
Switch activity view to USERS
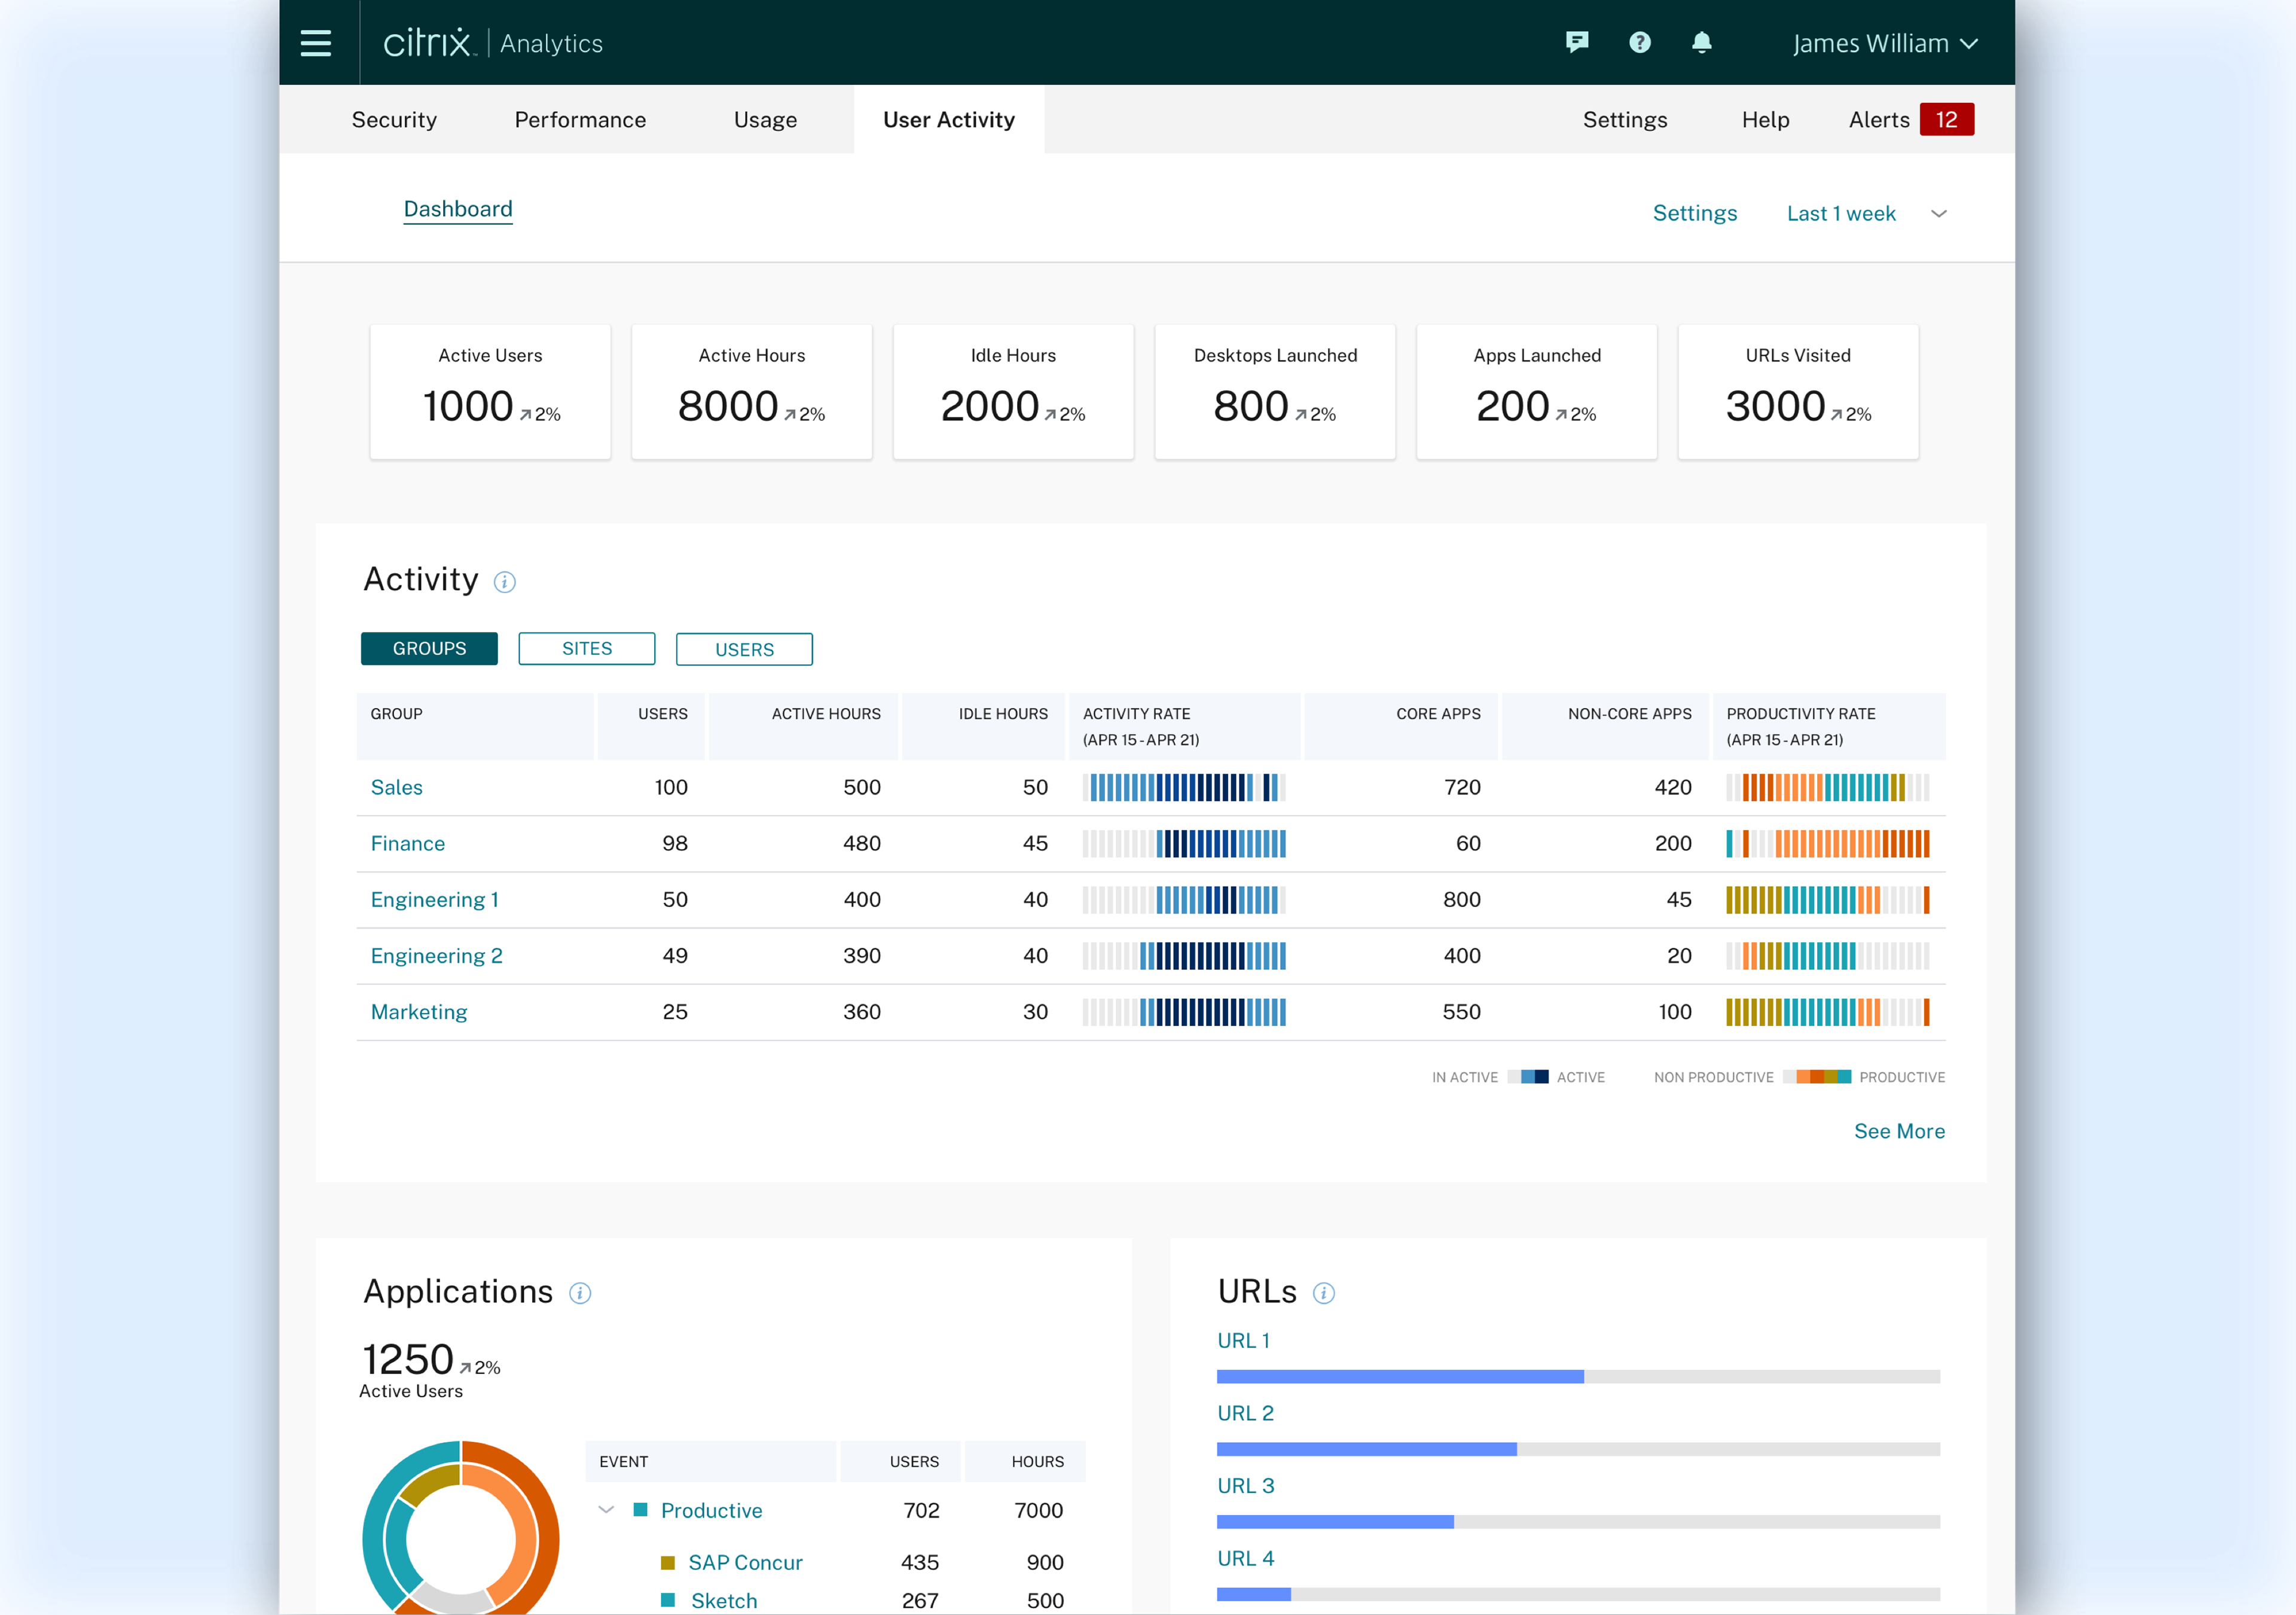point(744,649)
